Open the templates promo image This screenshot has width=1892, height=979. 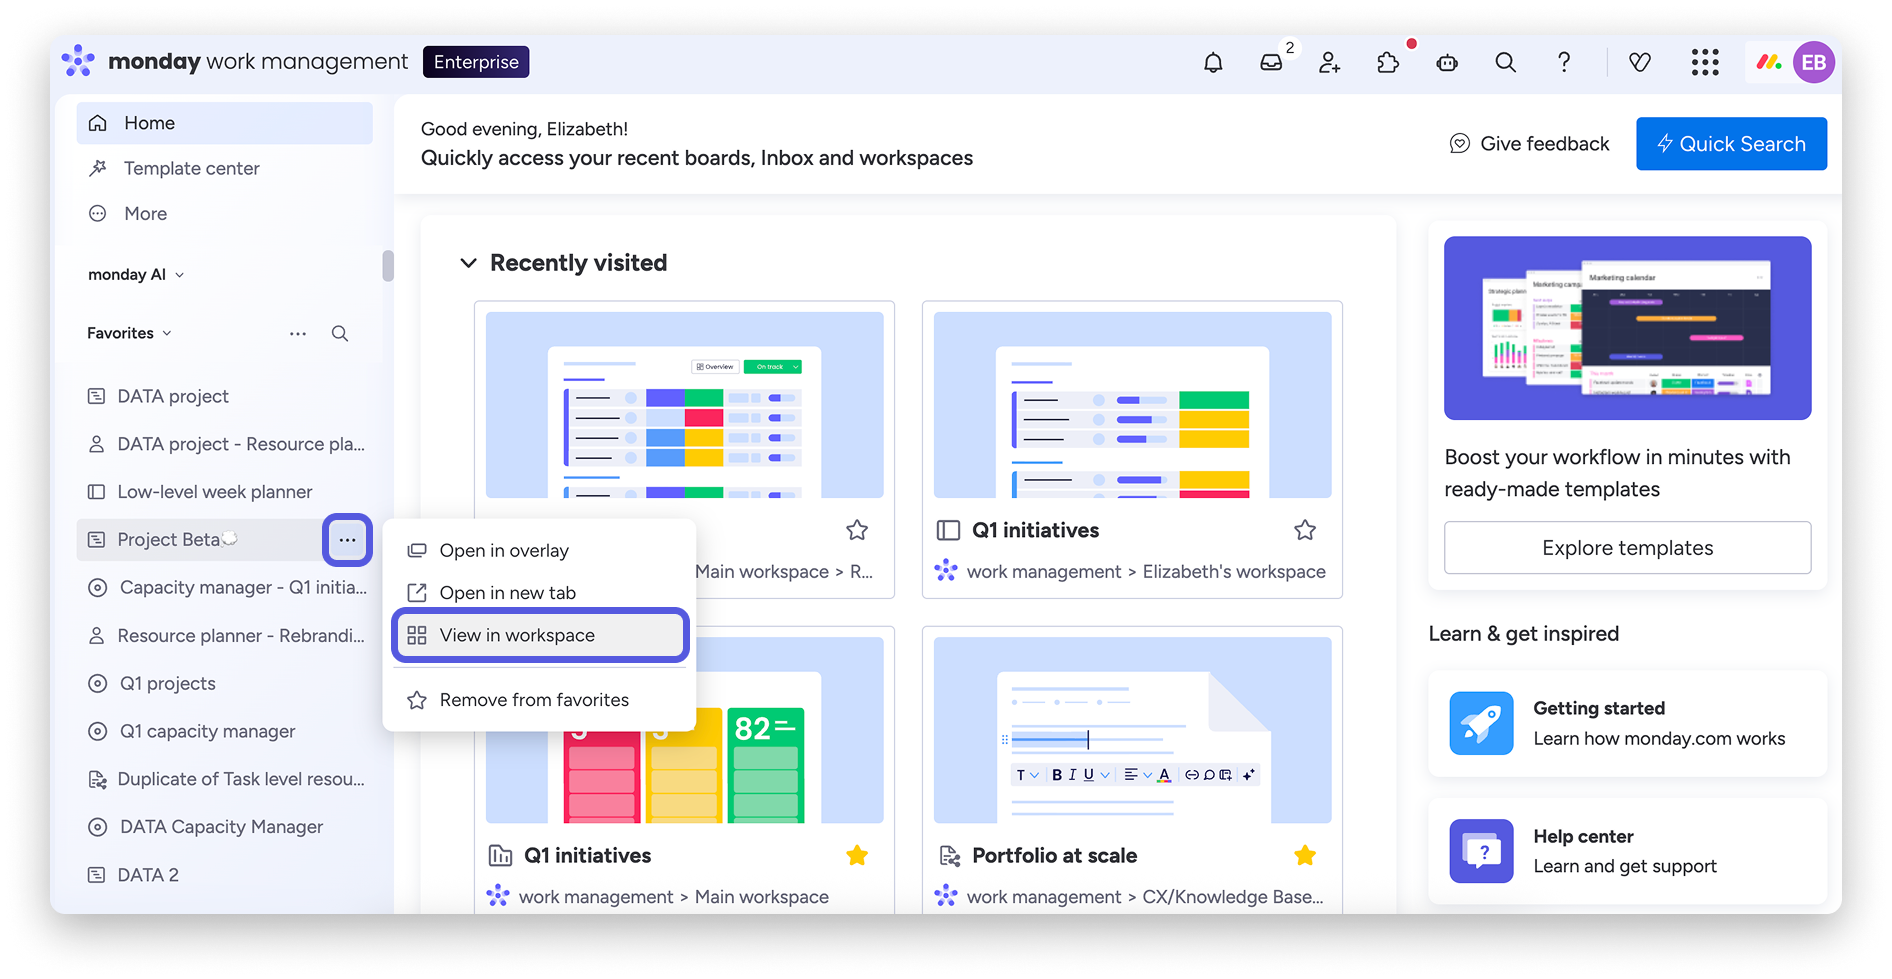tap(1628, 328)
